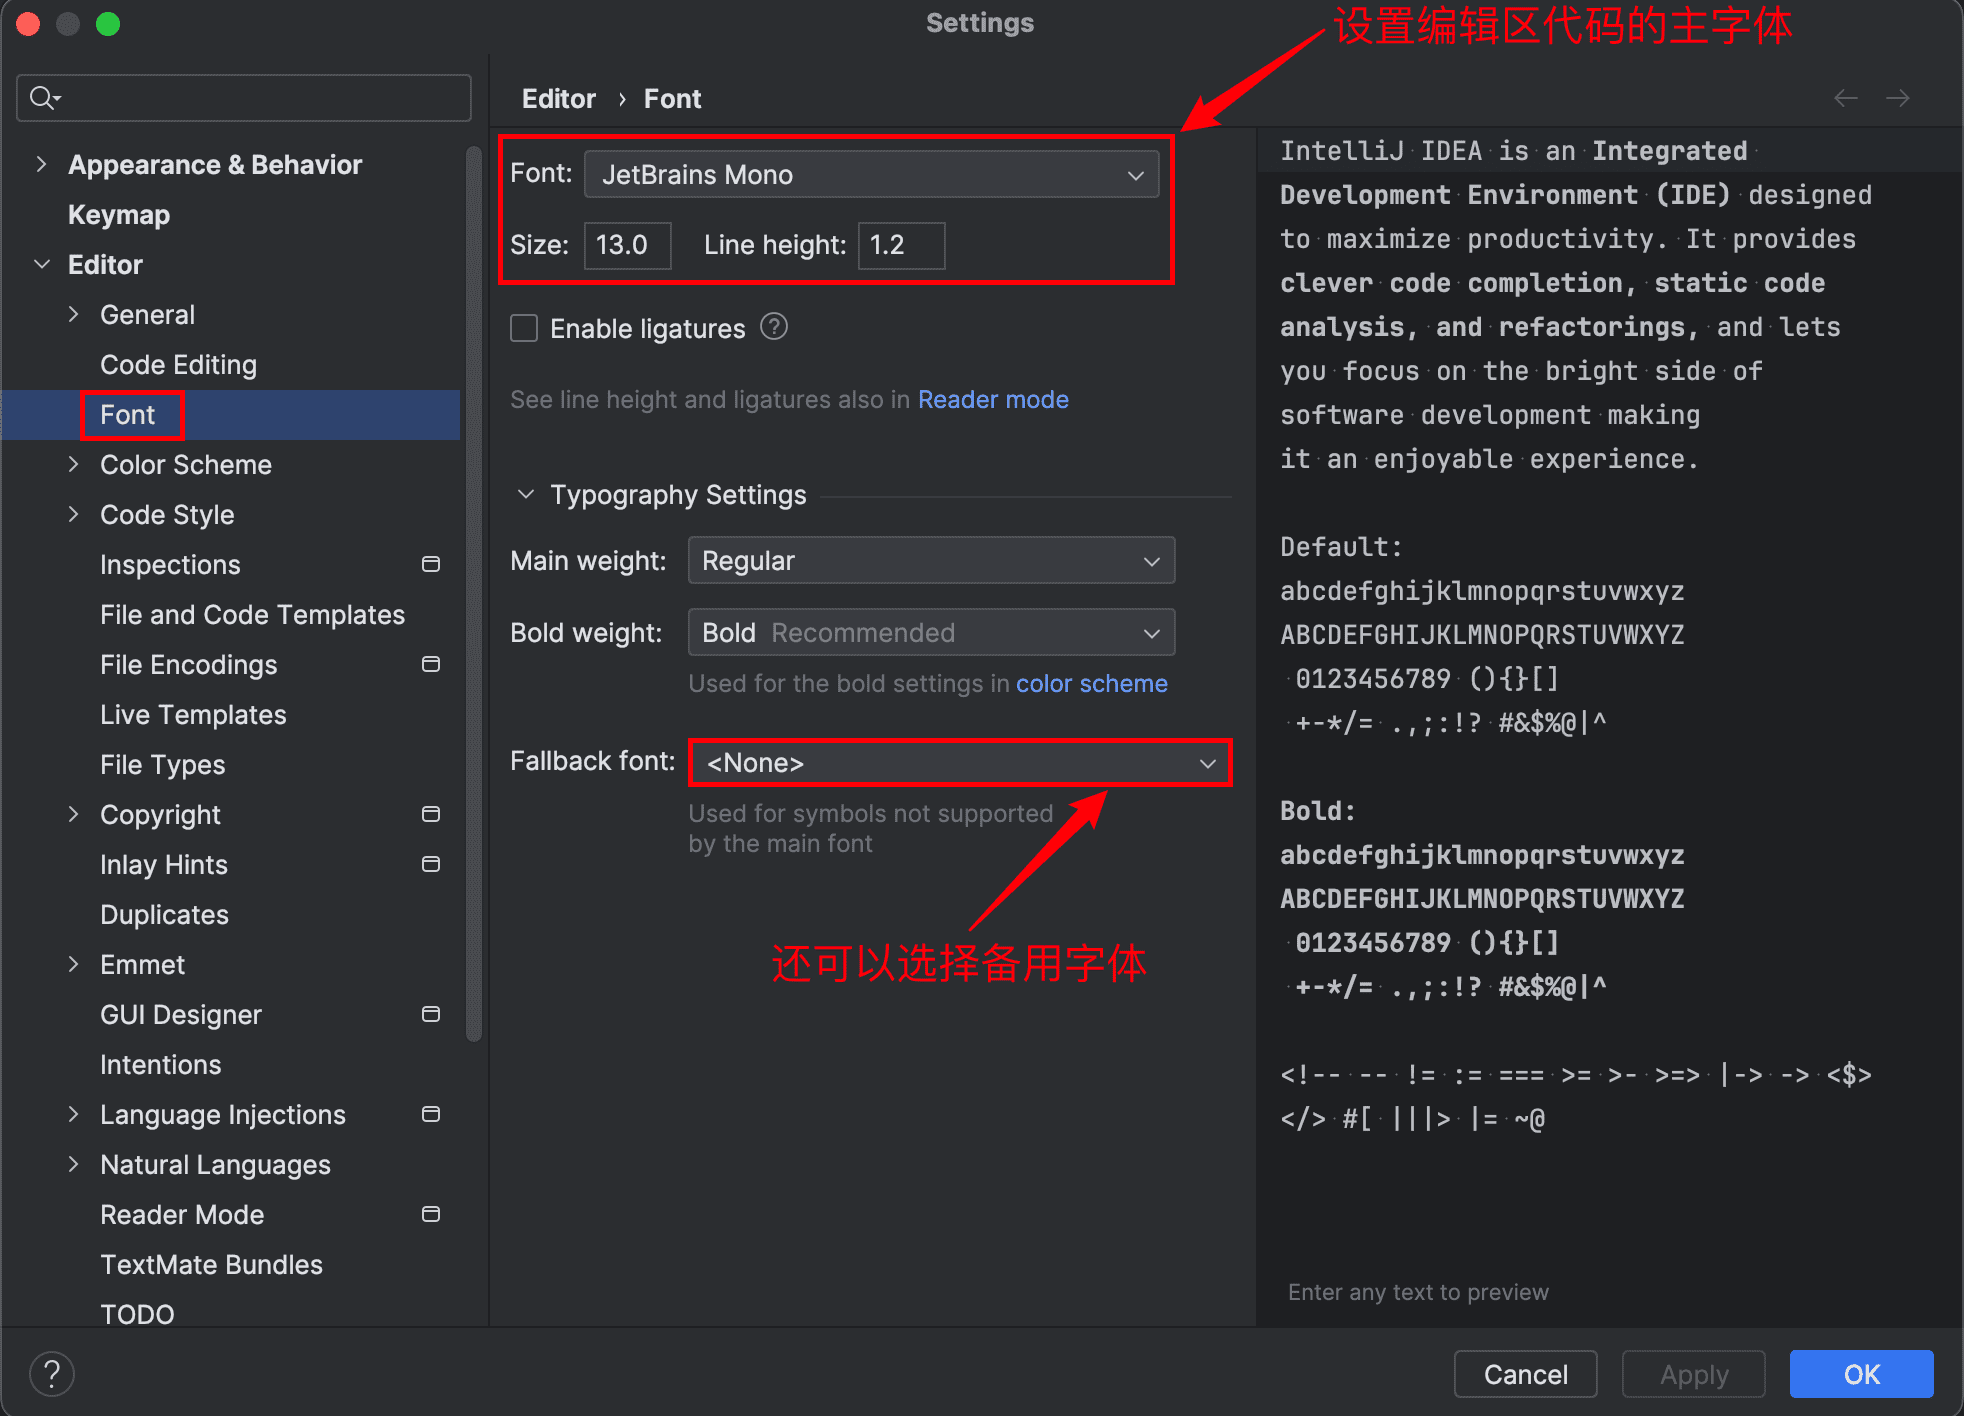Expand the Natural Languages node
The image size is (1964, 1416).
(73, 1164)
